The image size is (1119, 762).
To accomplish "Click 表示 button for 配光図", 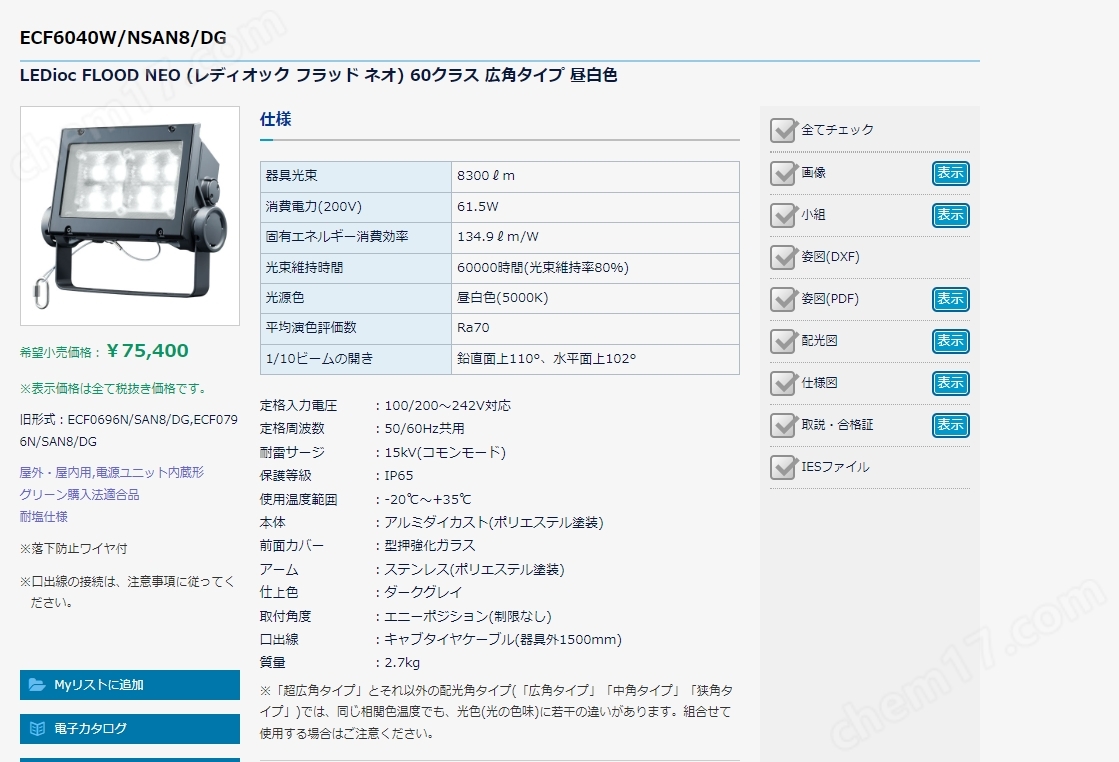I will click(x=951, y=342).
